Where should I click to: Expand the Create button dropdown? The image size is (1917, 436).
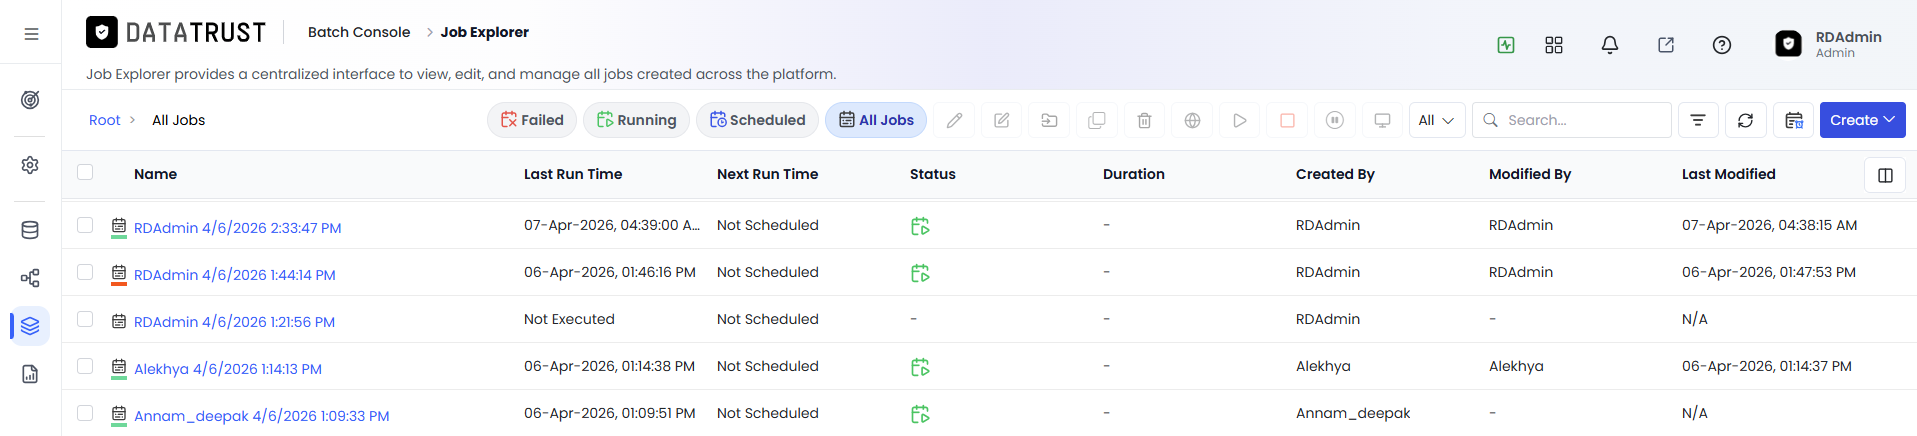point(1862,120)
